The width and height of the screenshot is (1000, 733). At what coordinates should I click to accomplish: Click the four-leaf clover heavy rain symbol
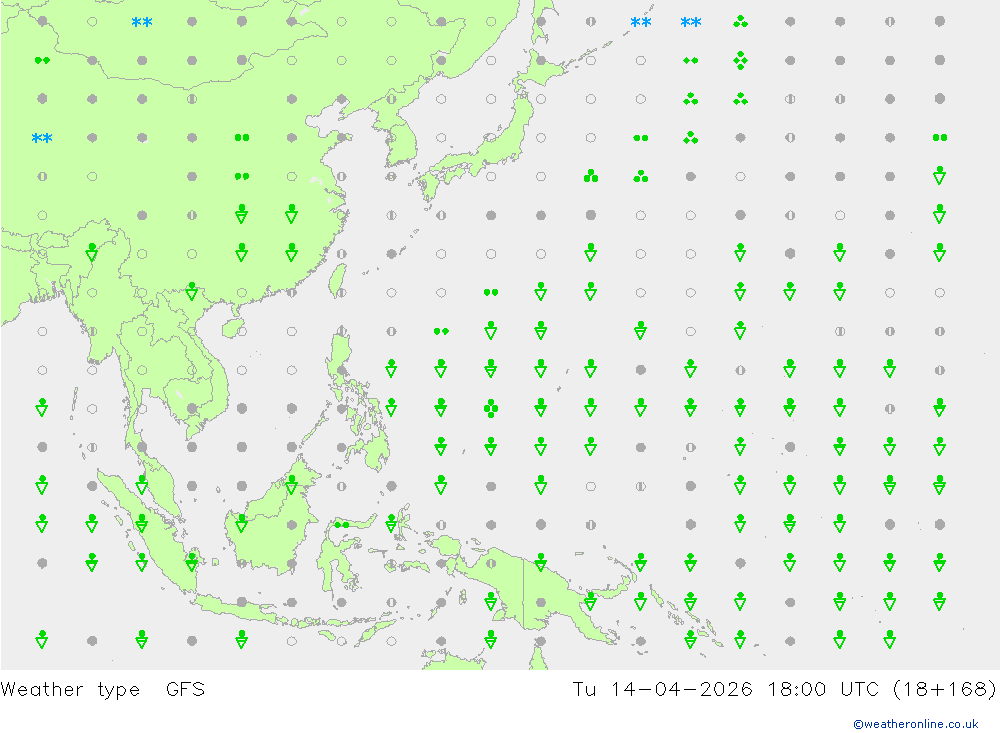(x=490, y=408)
